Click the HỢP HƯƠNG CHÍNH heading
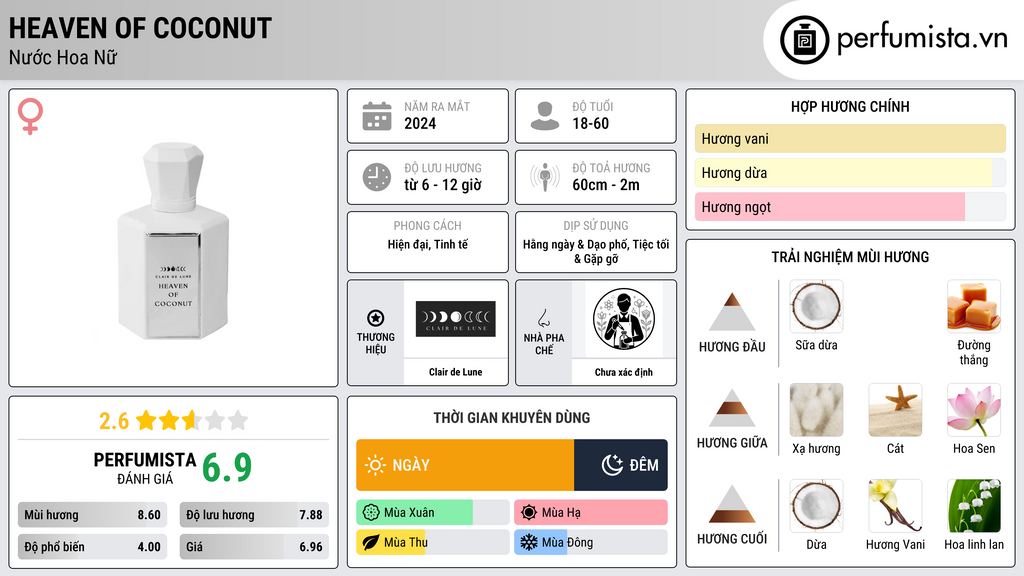 850,106
